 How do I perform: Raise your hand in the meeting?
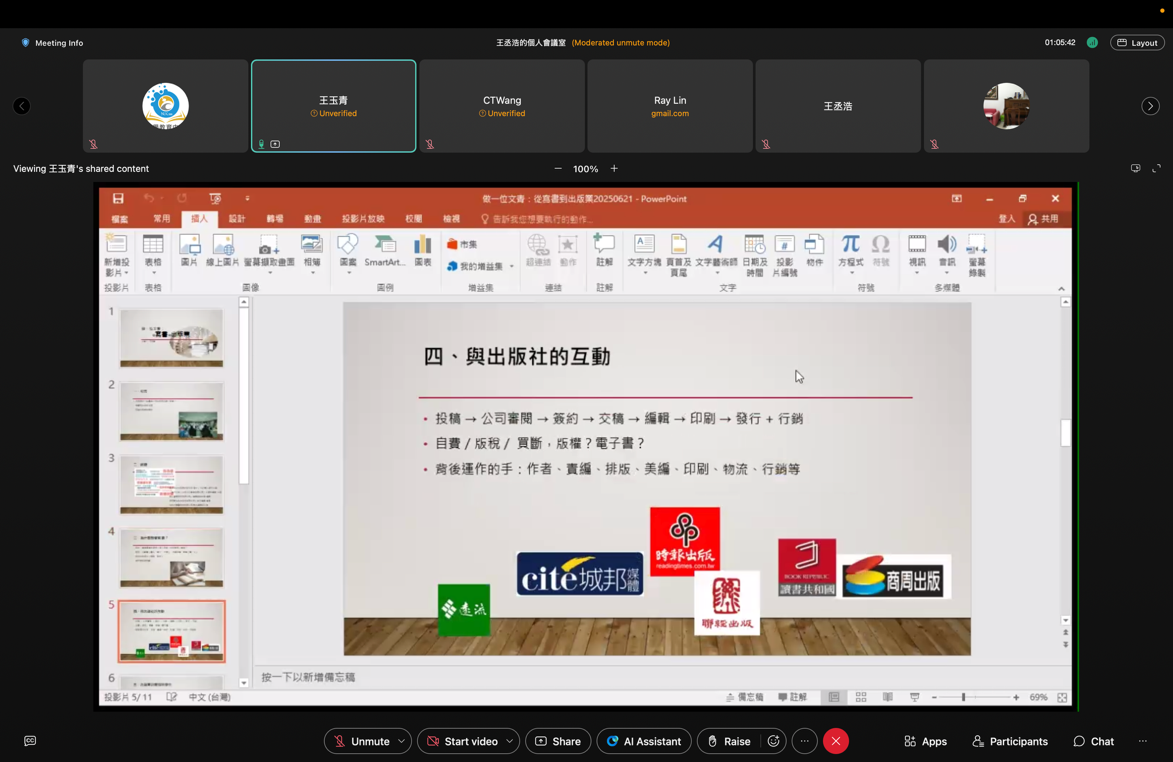coord(728,741)
